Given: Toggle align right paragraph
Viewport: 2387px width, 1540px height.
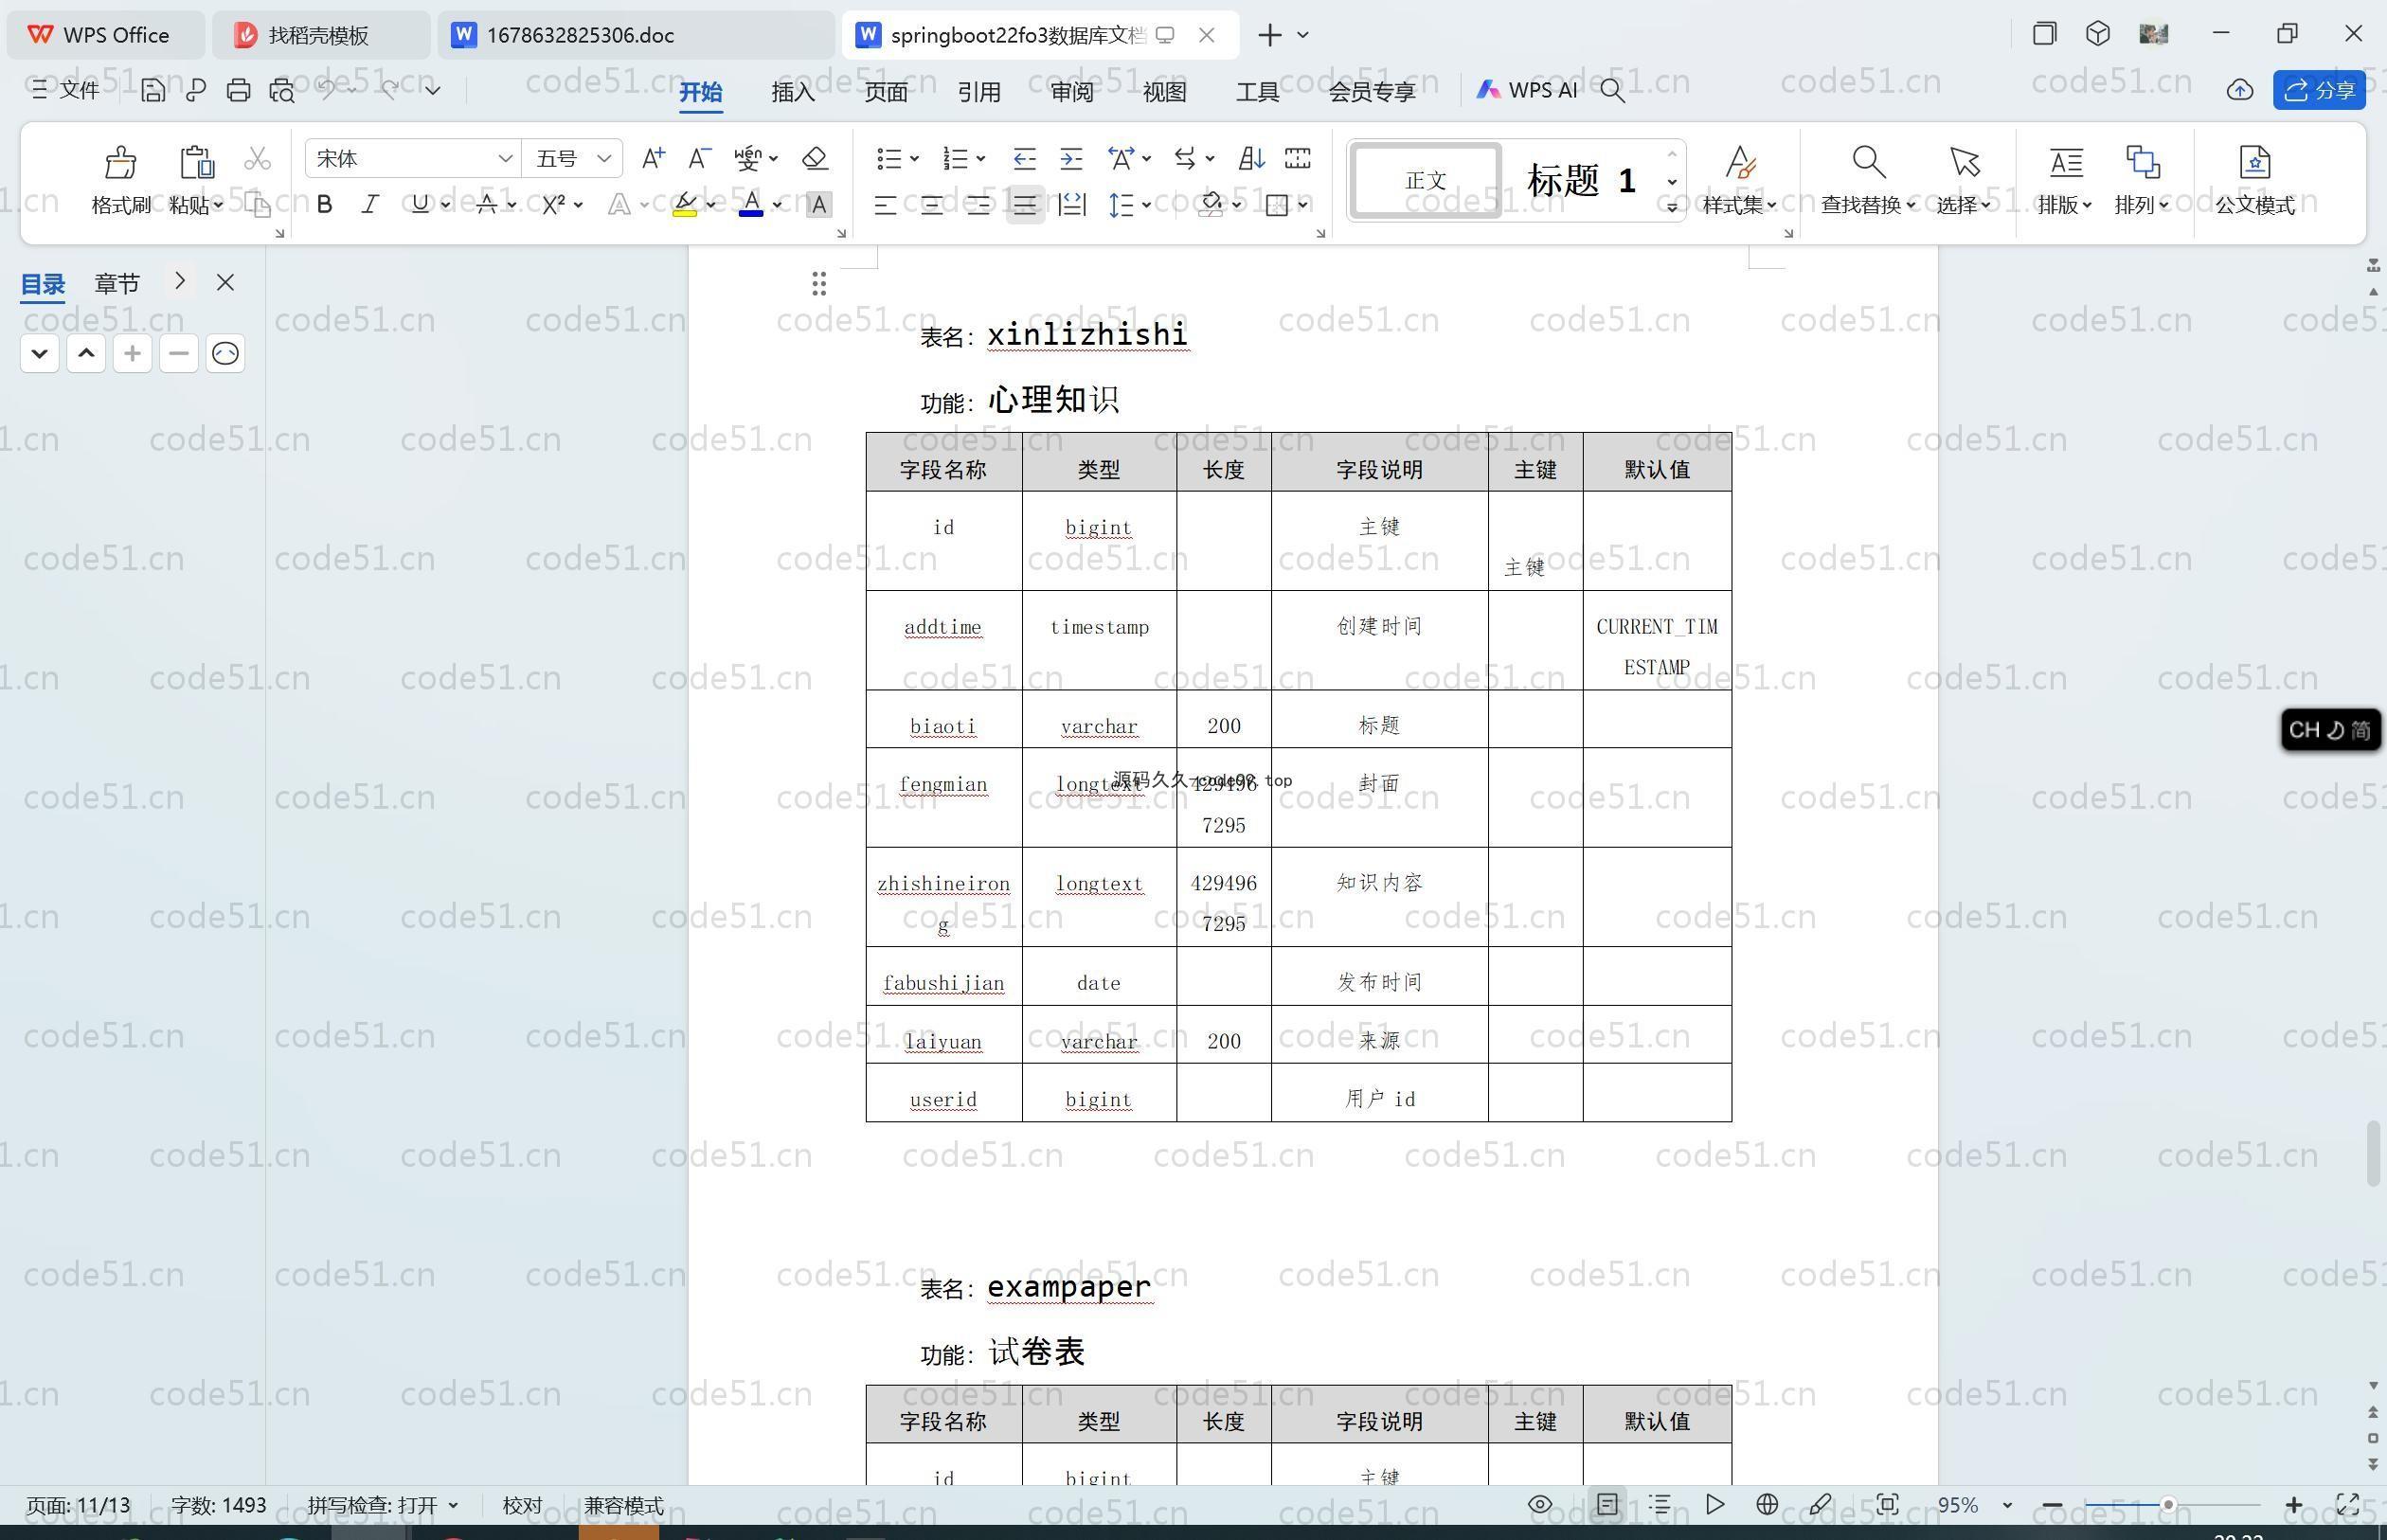Looking at the screenshot, I should [978, 205].
